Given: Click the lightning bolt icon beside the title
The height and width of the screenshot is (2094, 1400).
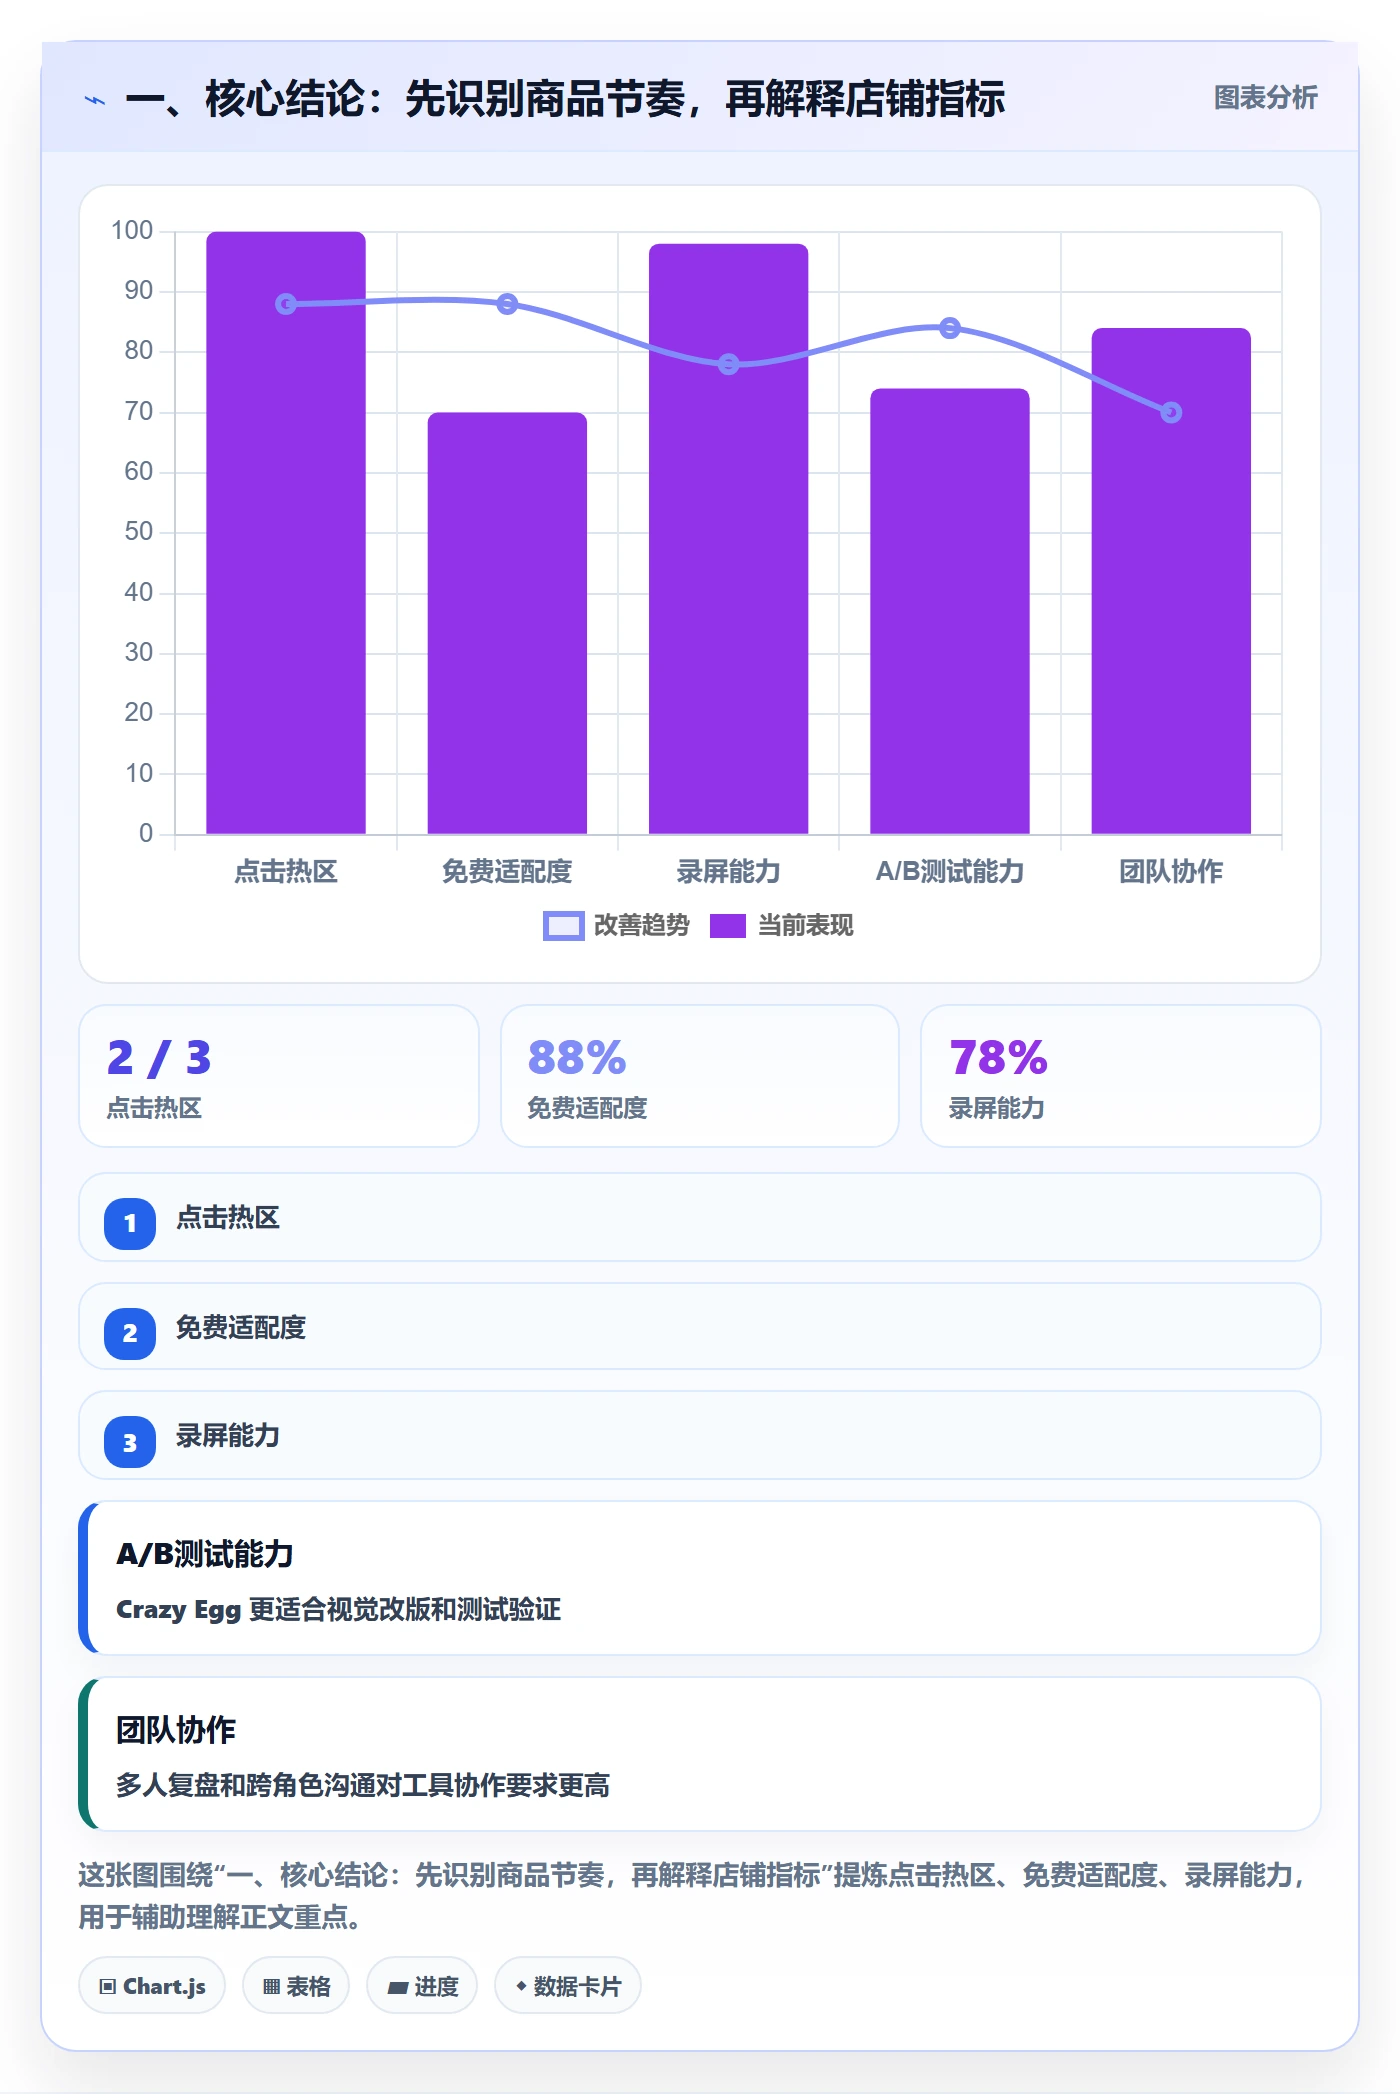Looking at the screenshot, I should point(95,100).
